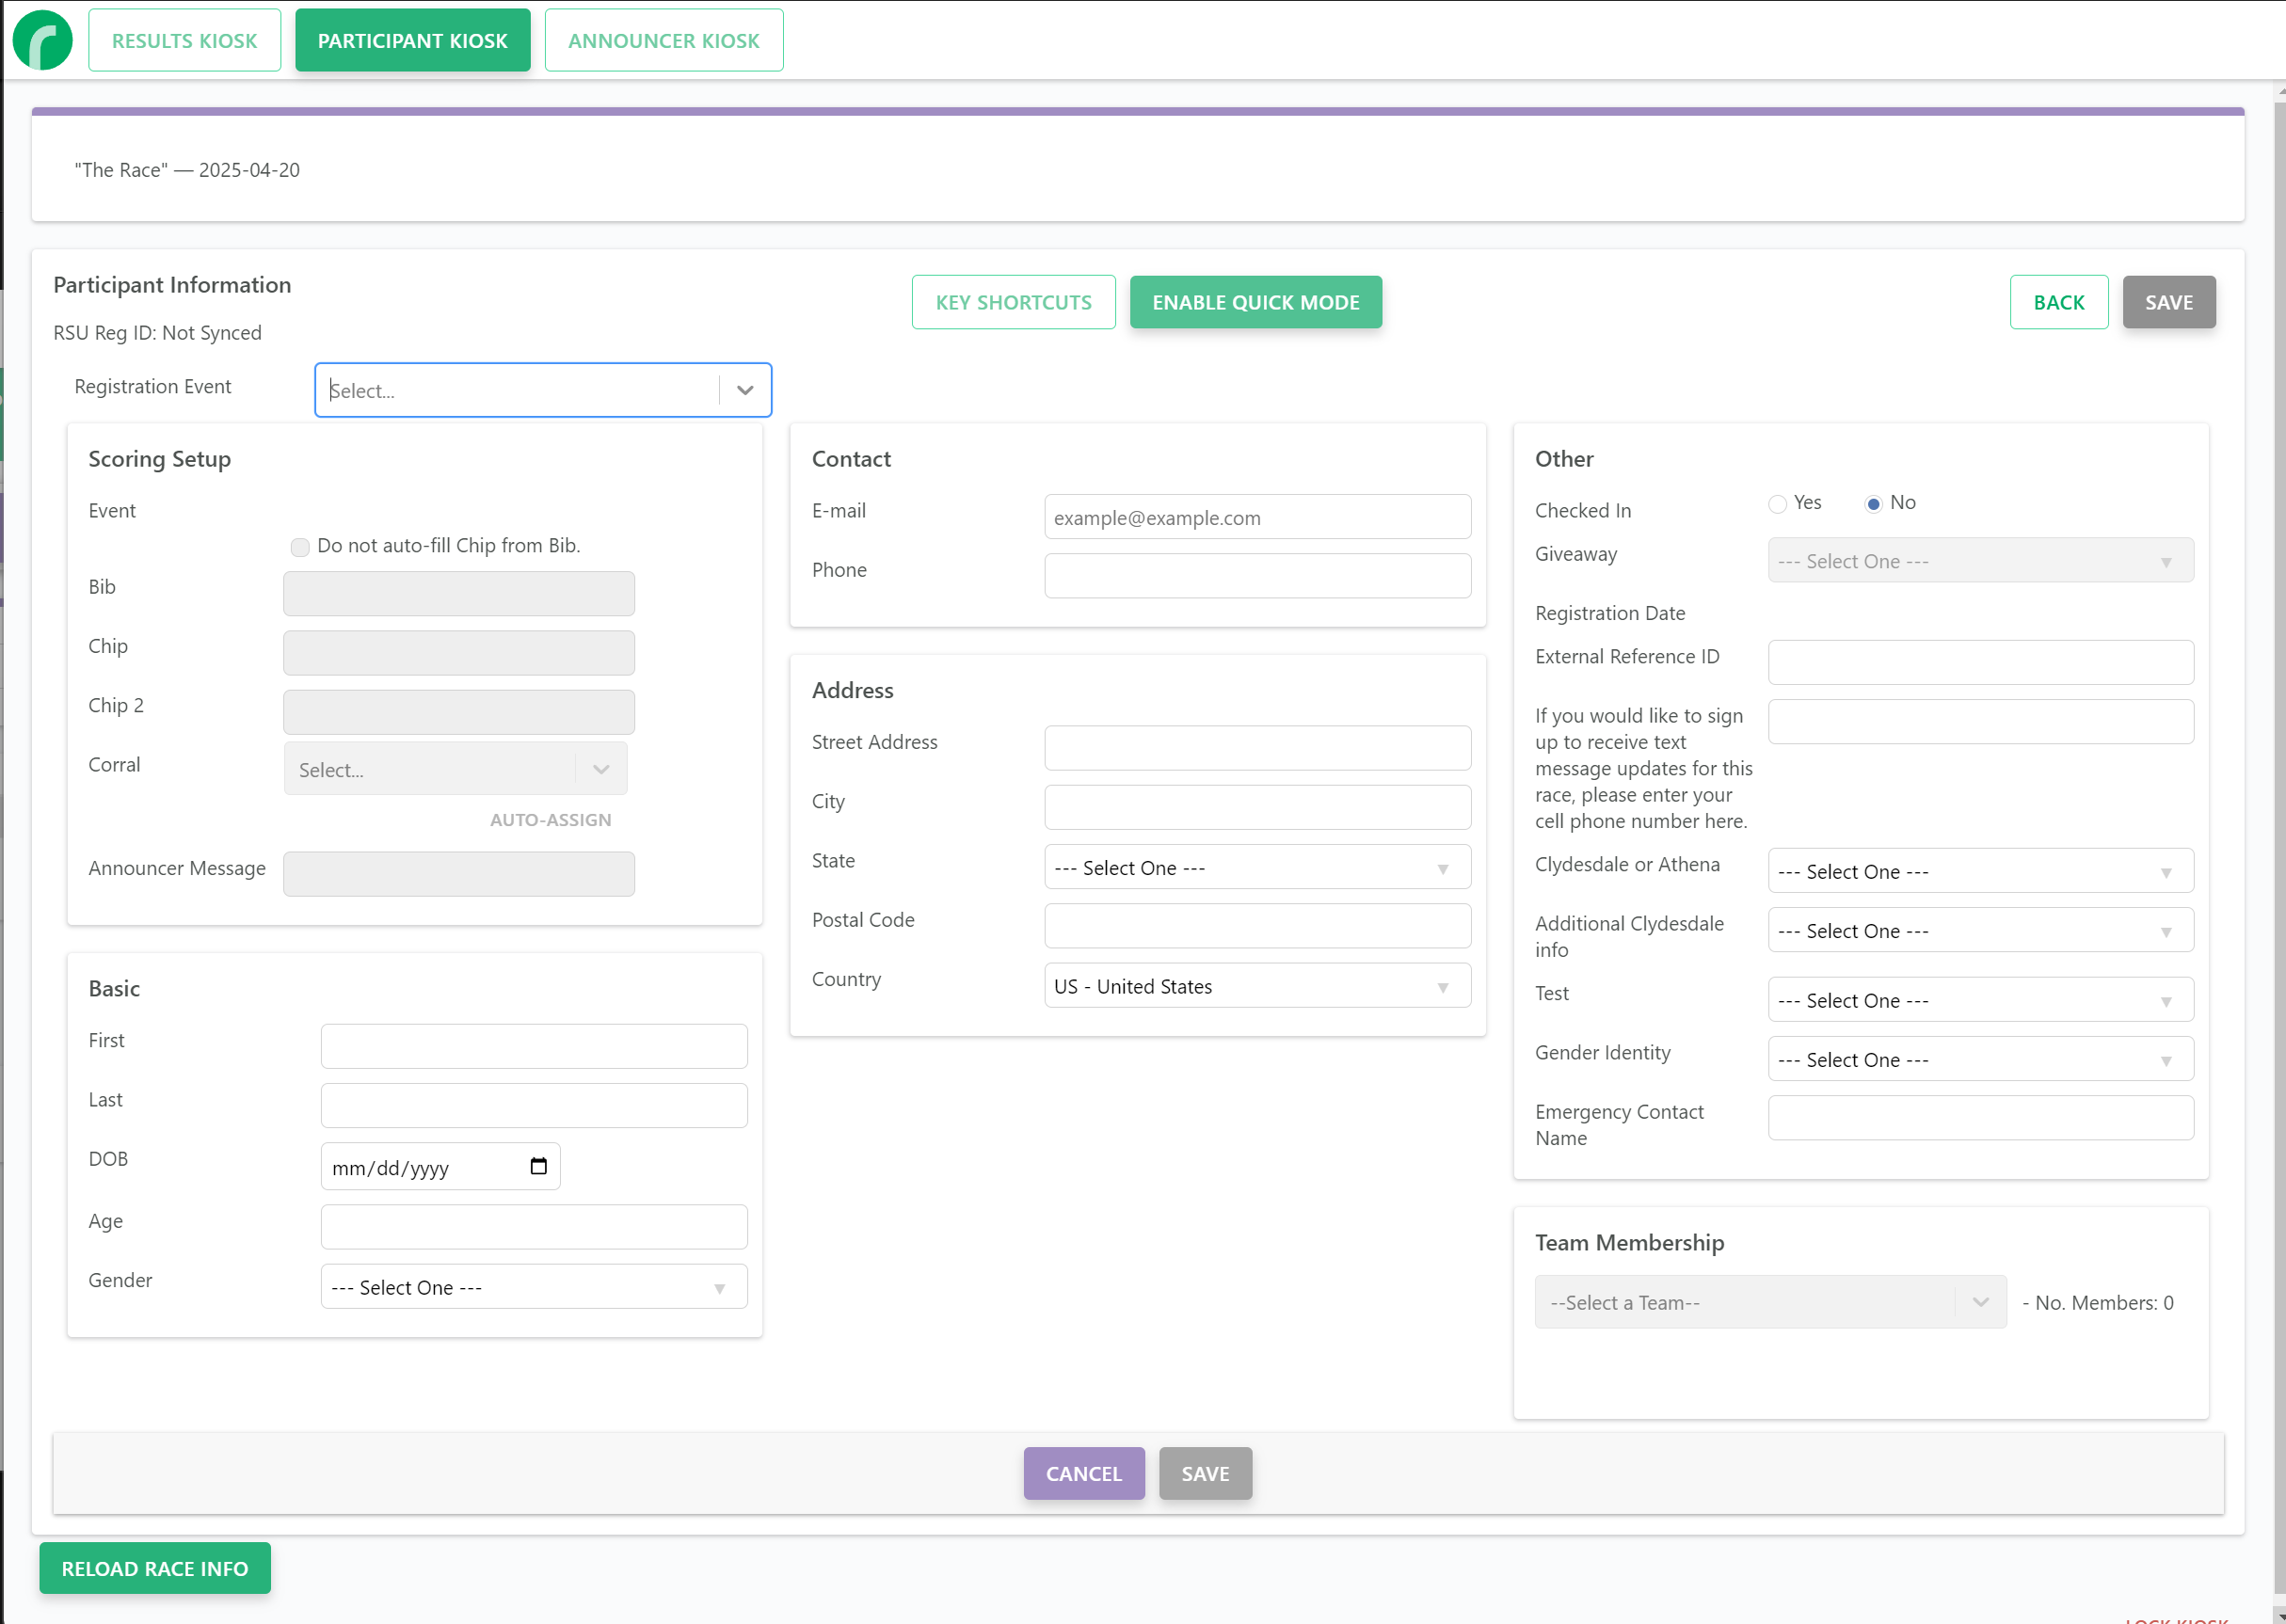
Task: Open Additional Clydesdale info dropdown
Action: (1980, 931)
